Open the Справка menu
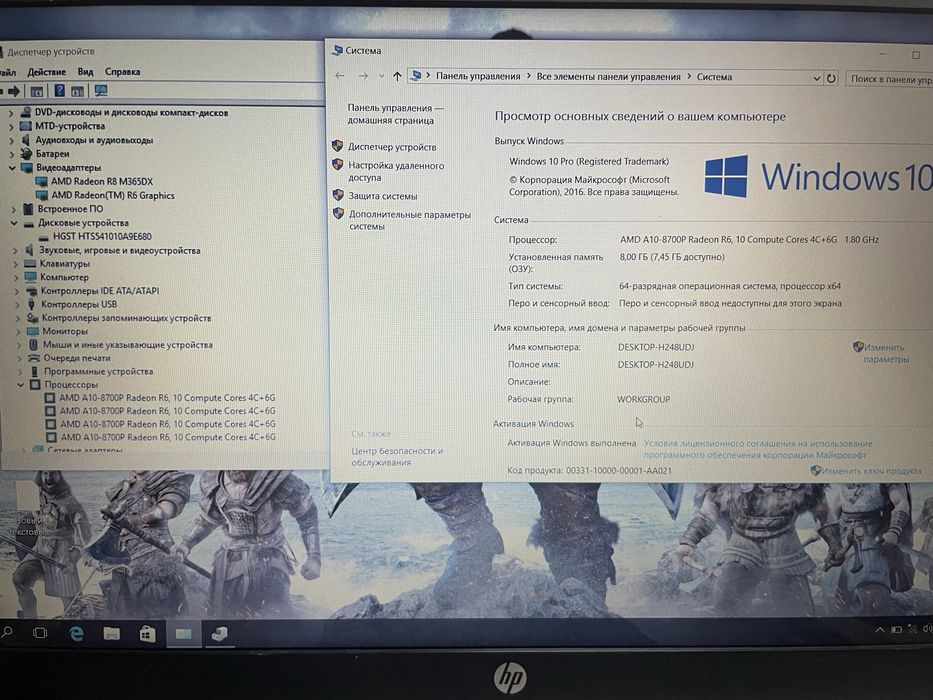Viewport: 933px width, 700px height. click(x=123, y=71)
